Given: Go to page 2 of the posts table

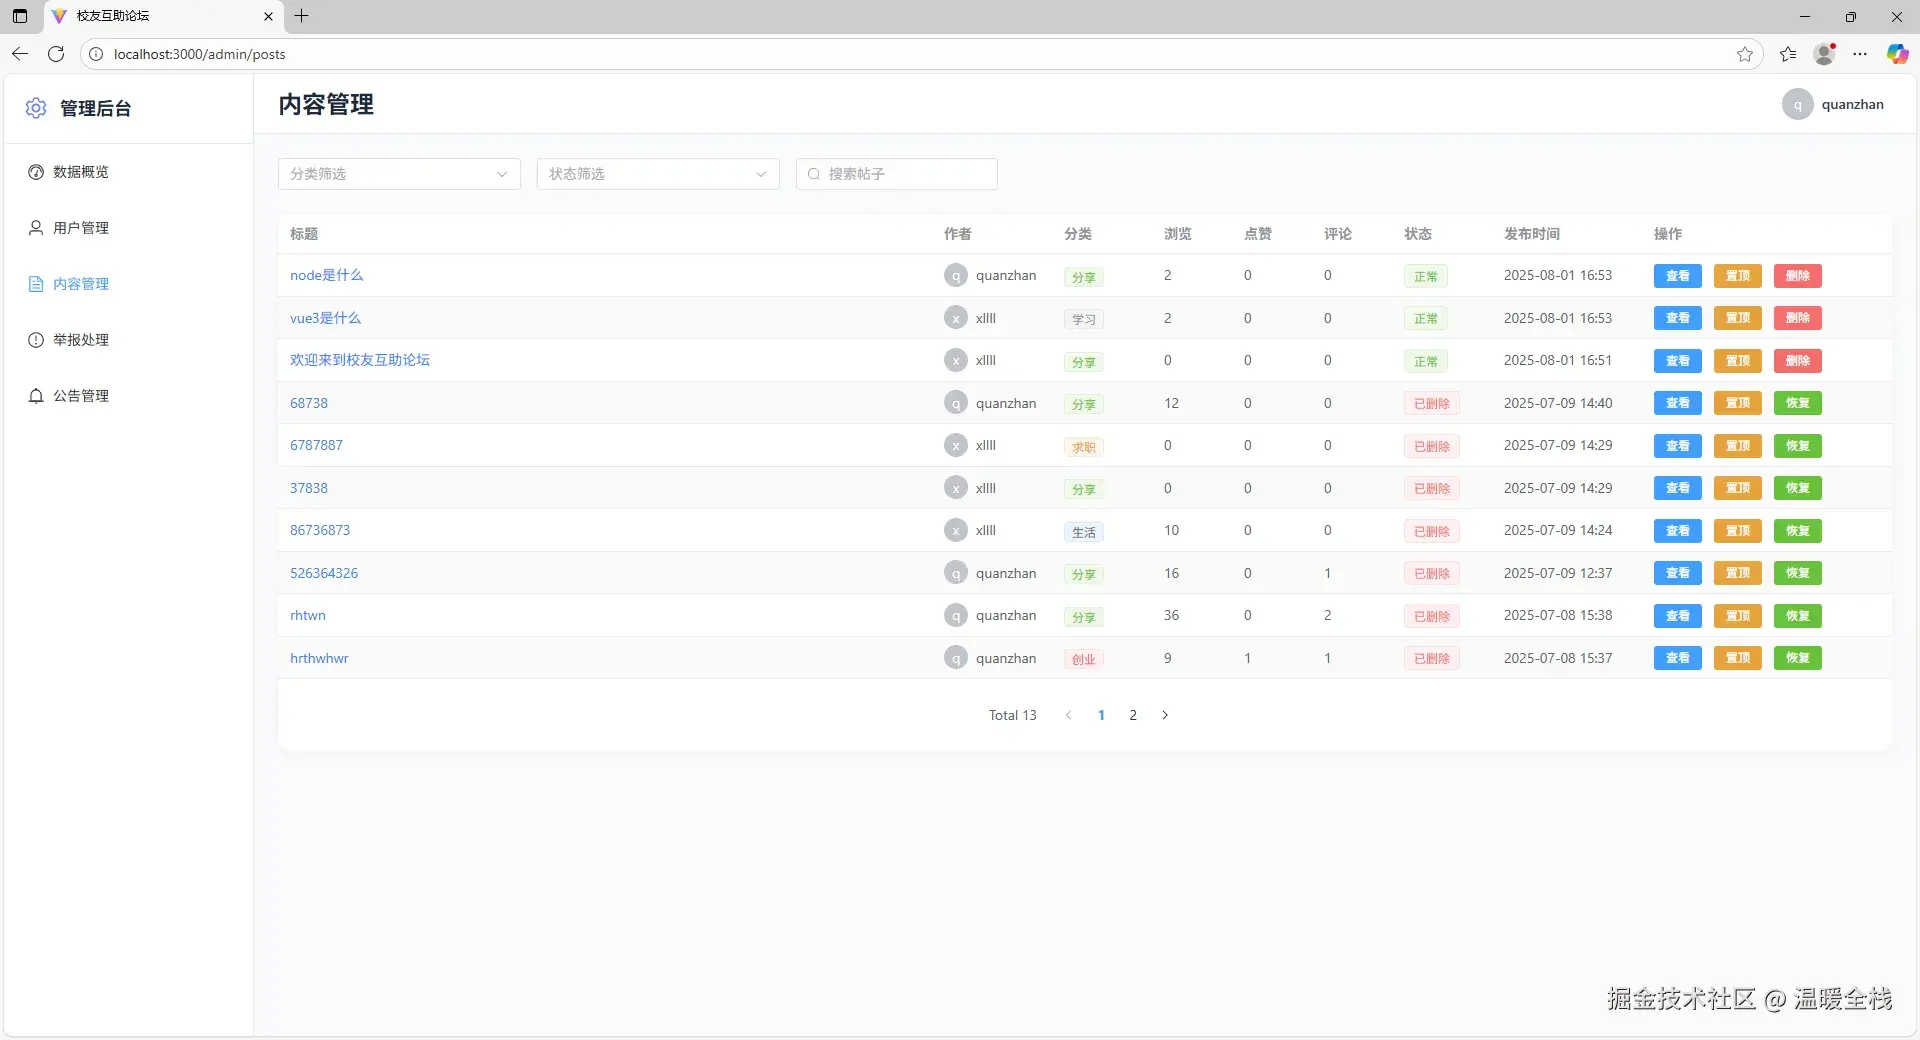Looking at the screenshot, I should pos(1133,715).
